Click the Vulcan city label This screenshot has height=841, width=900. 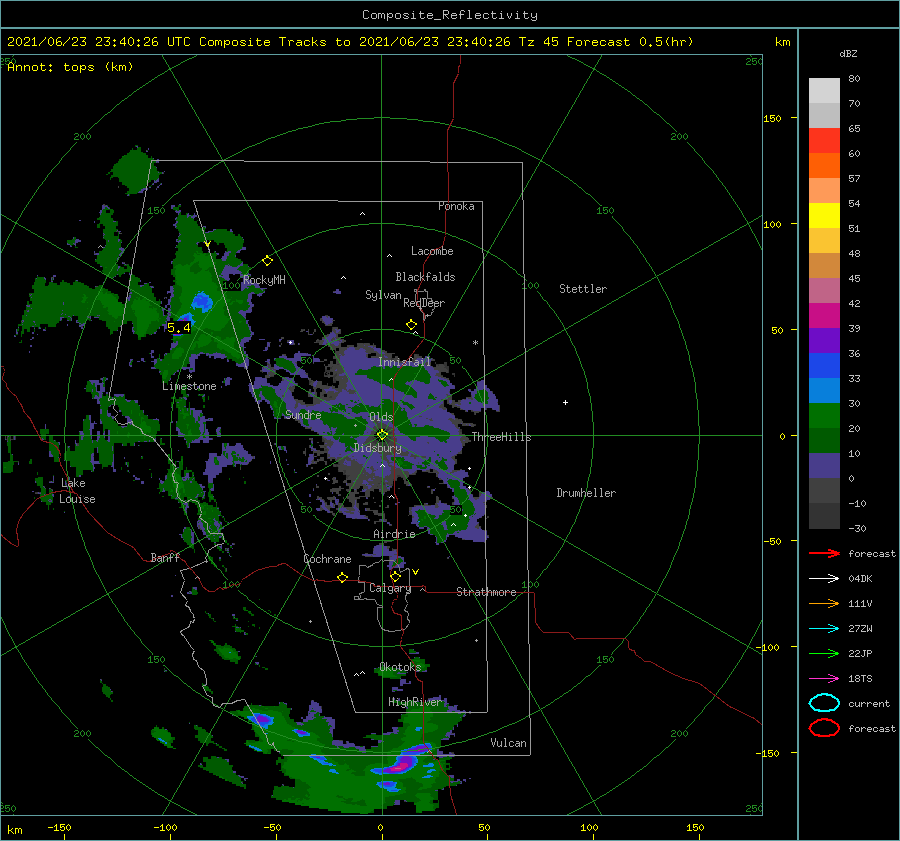(509, 743)
